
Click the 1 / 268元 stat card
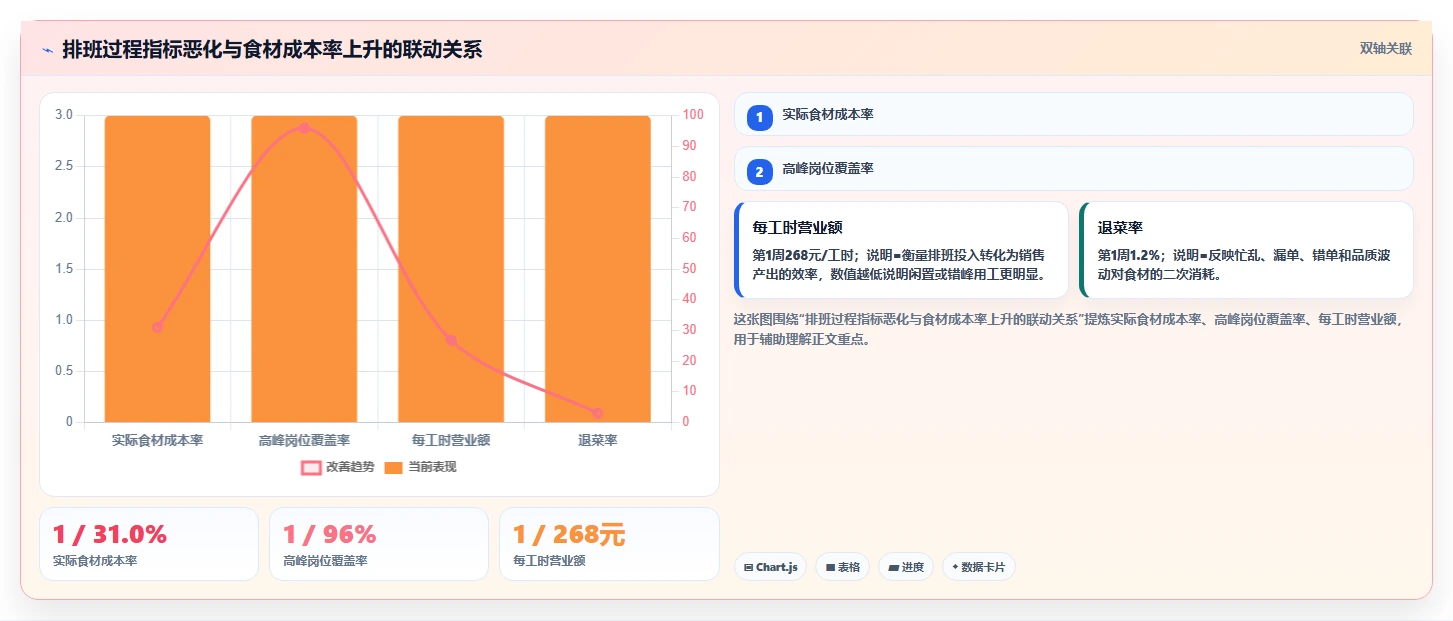[609, 544]
